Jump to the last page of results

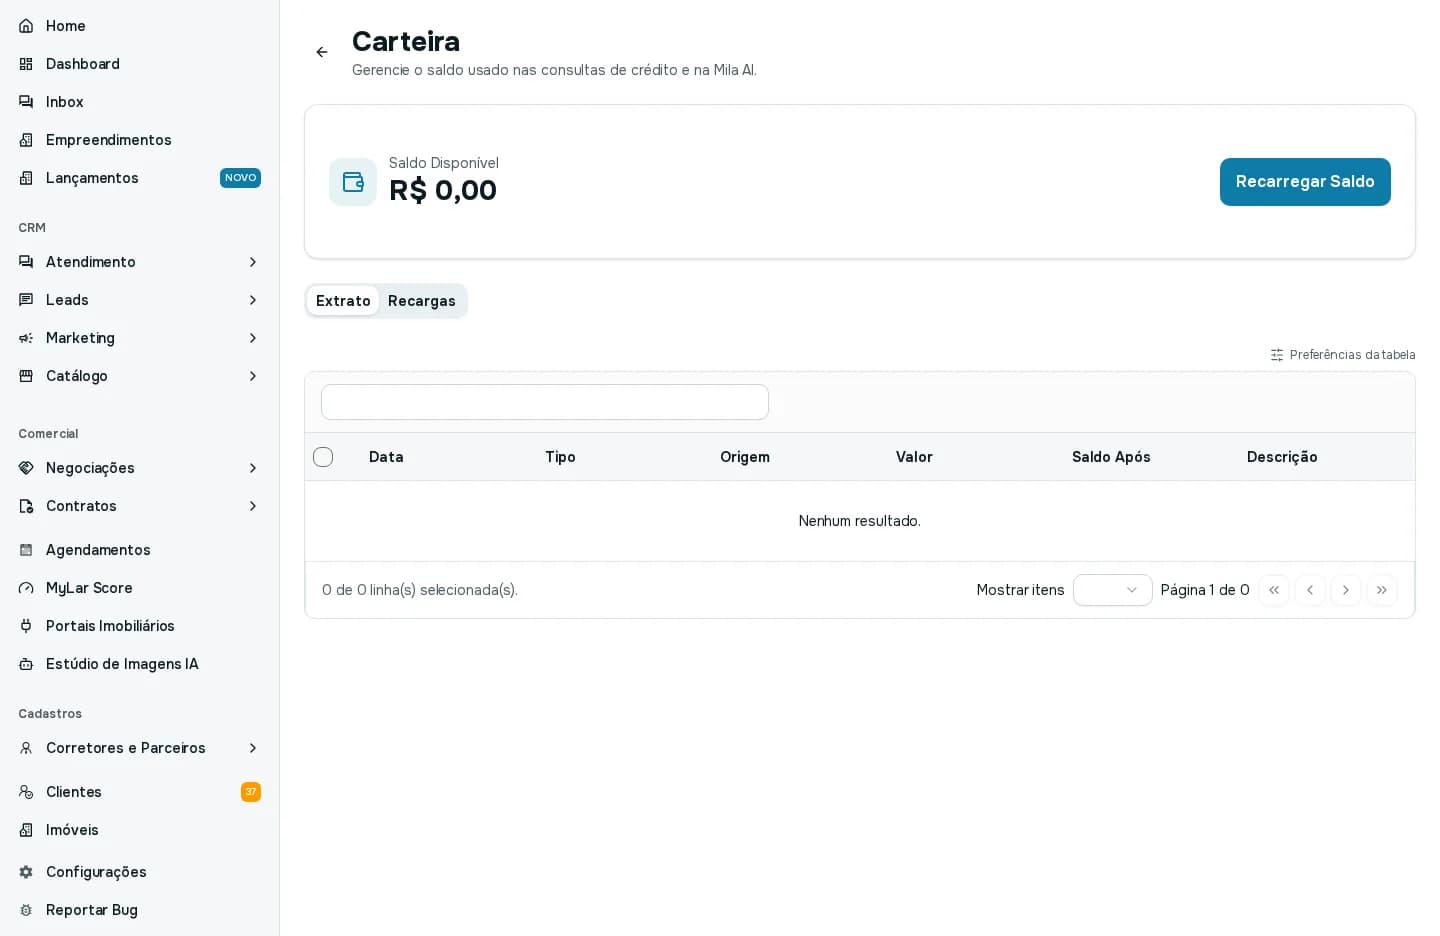(1382, 590)
